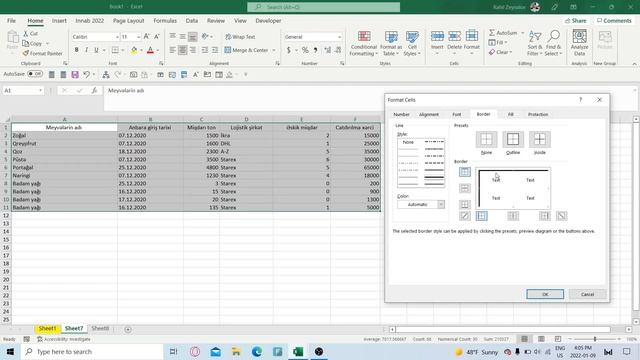640x360 pixels.
Task: Toggle Italic formatting
Action: 86,50
